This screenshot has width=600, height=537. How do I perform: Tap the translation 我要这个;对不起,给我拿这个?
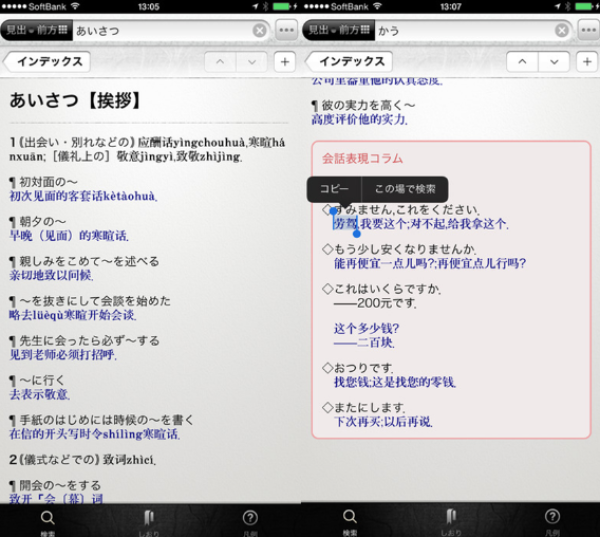(x=434, y=224)
